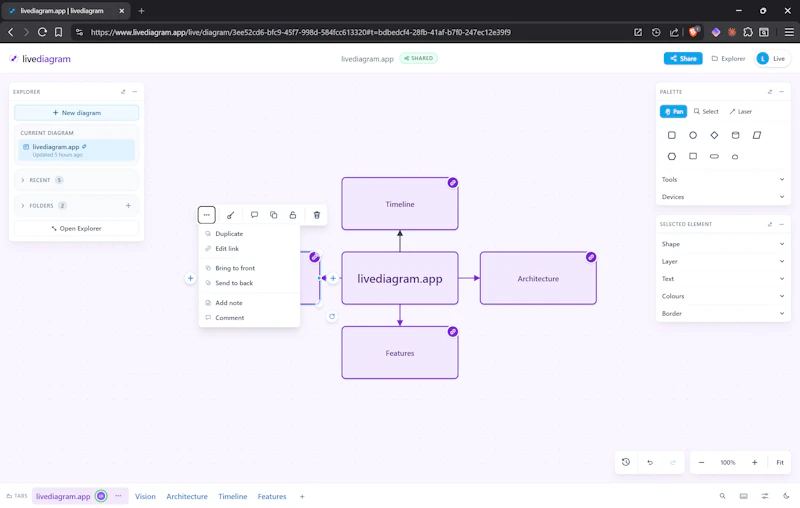Viewport: 800px width, 508px height.
Task: Open version history clock icon
Action: (626, 462)
